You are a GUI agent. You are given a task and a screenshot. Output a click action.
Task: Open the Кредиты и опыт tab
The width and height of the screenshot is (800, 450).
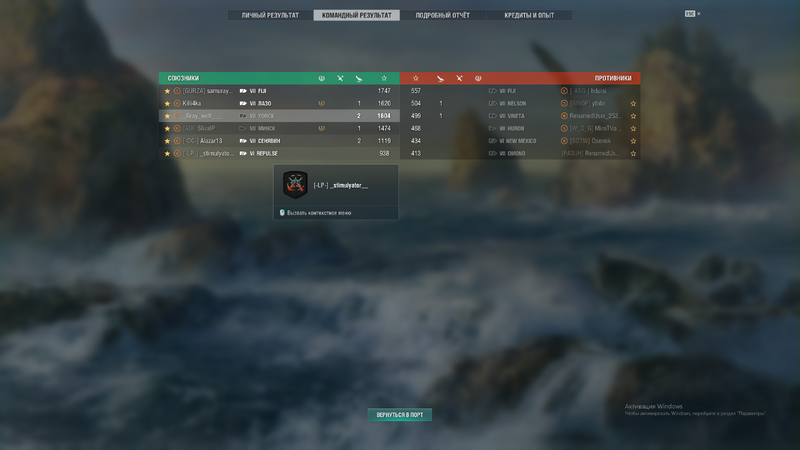529,15
